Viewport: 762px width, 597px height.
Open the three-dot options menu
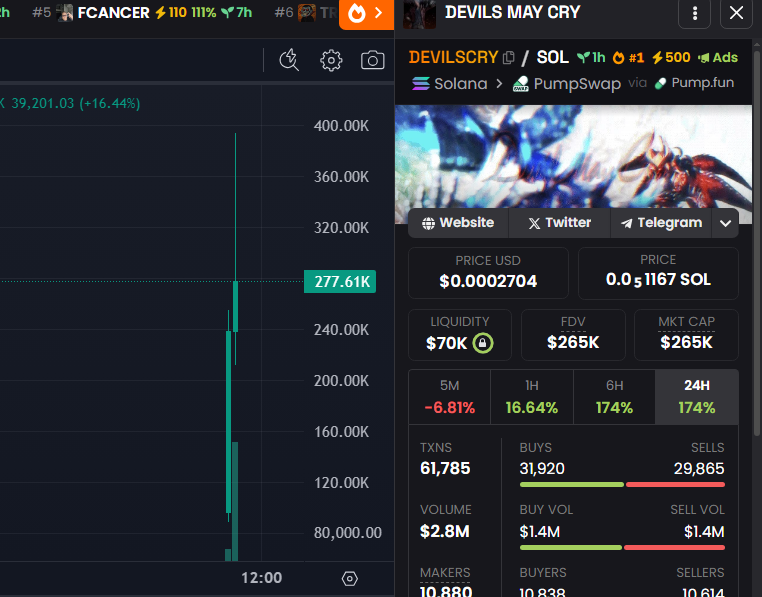[x=695, y=14]
